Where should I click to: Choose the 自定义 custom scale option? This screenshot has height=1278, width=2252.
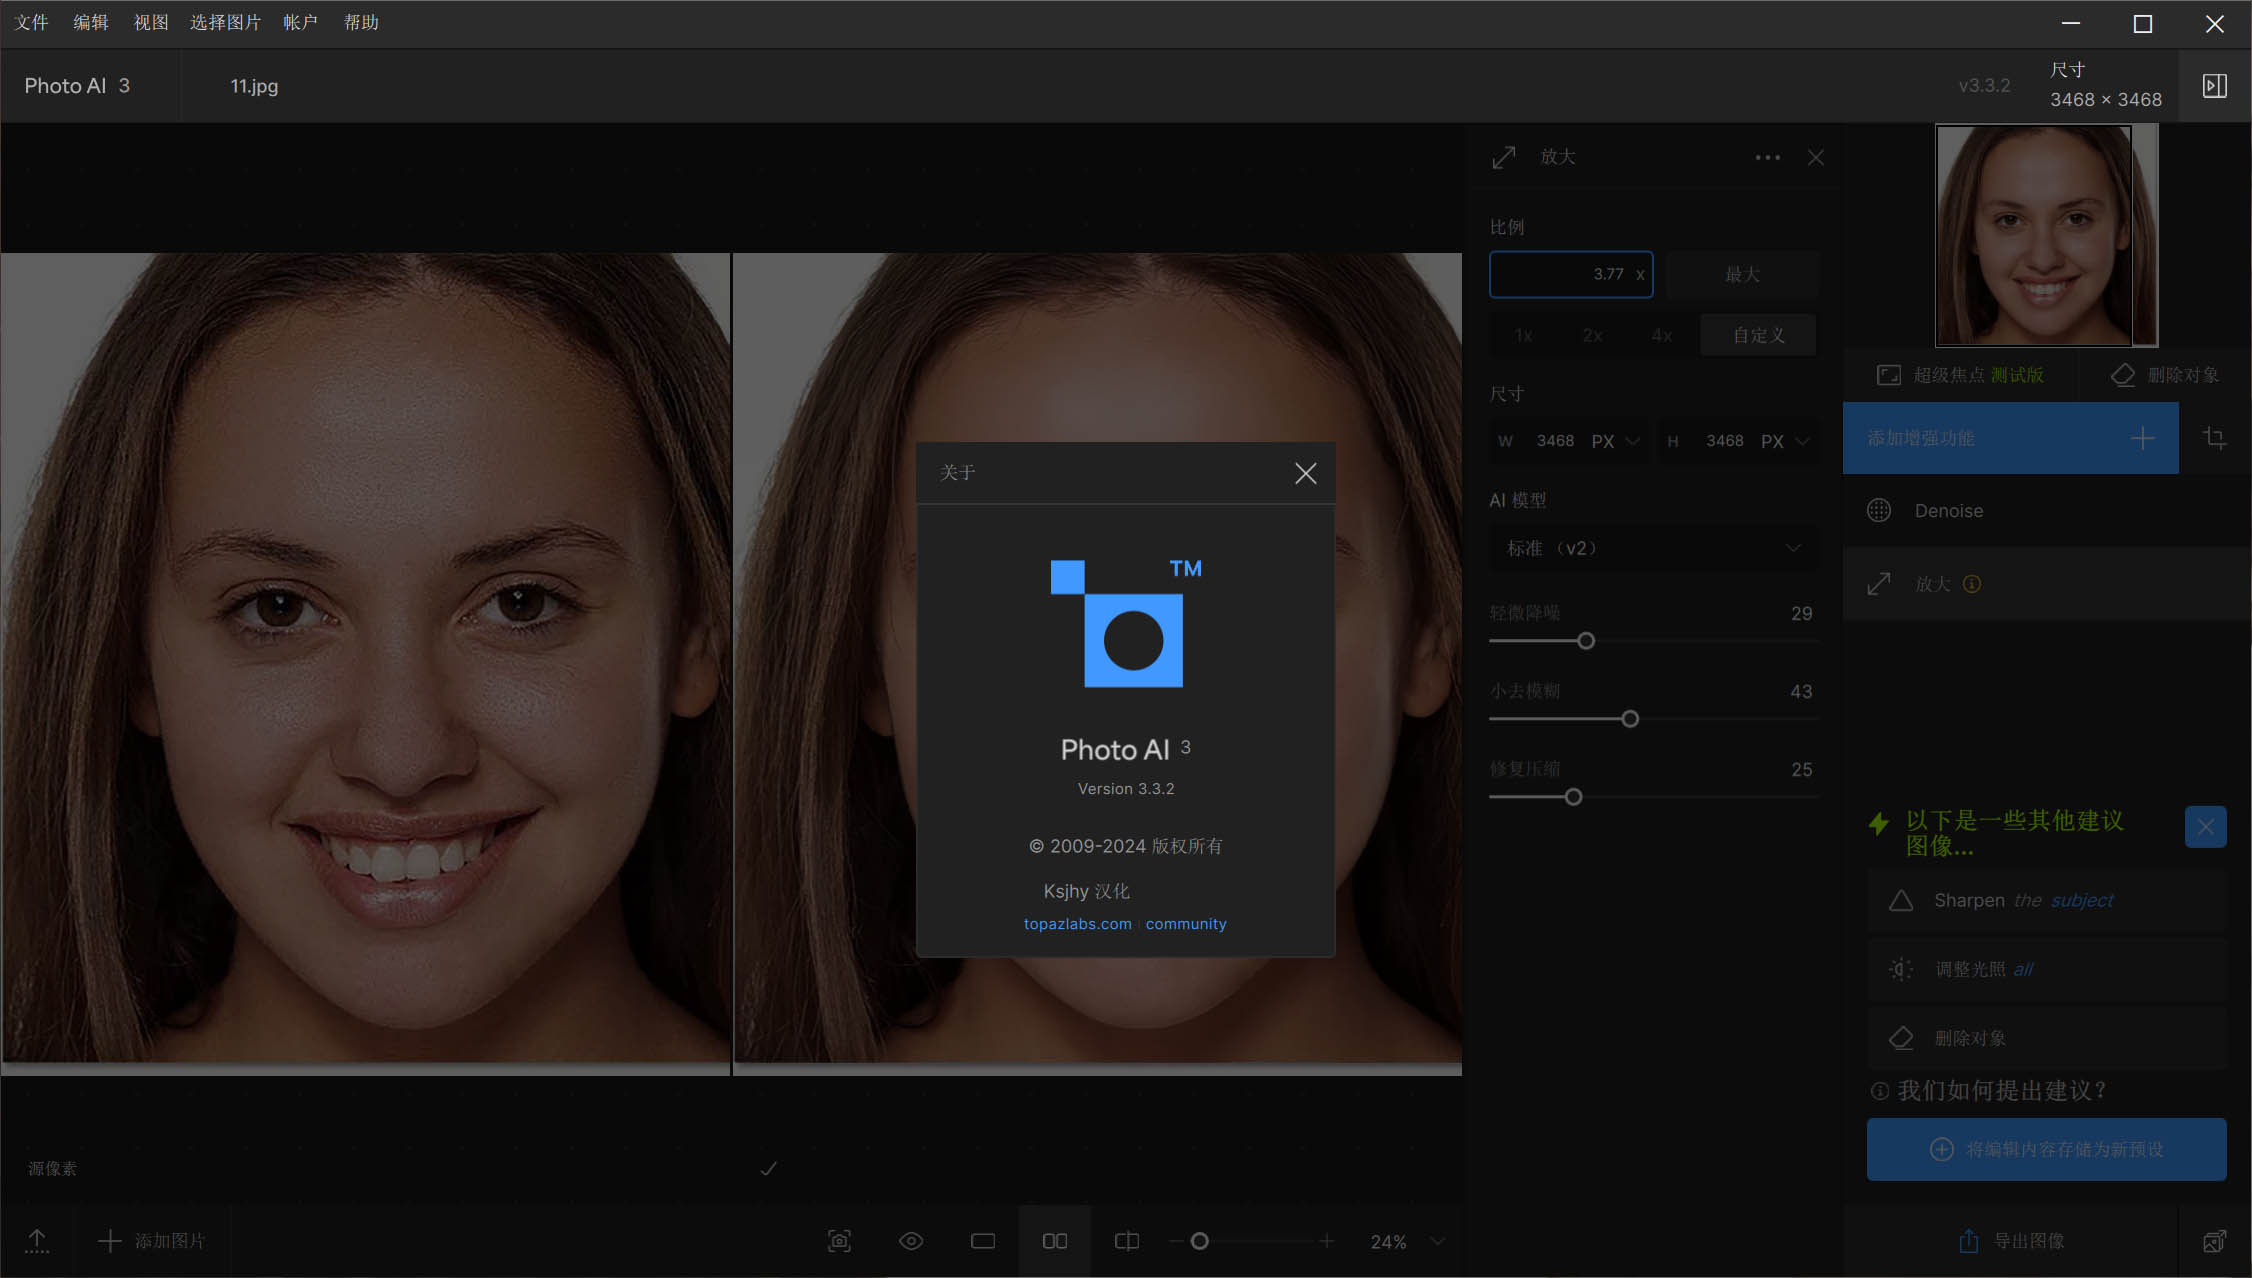click(1758, 335)
